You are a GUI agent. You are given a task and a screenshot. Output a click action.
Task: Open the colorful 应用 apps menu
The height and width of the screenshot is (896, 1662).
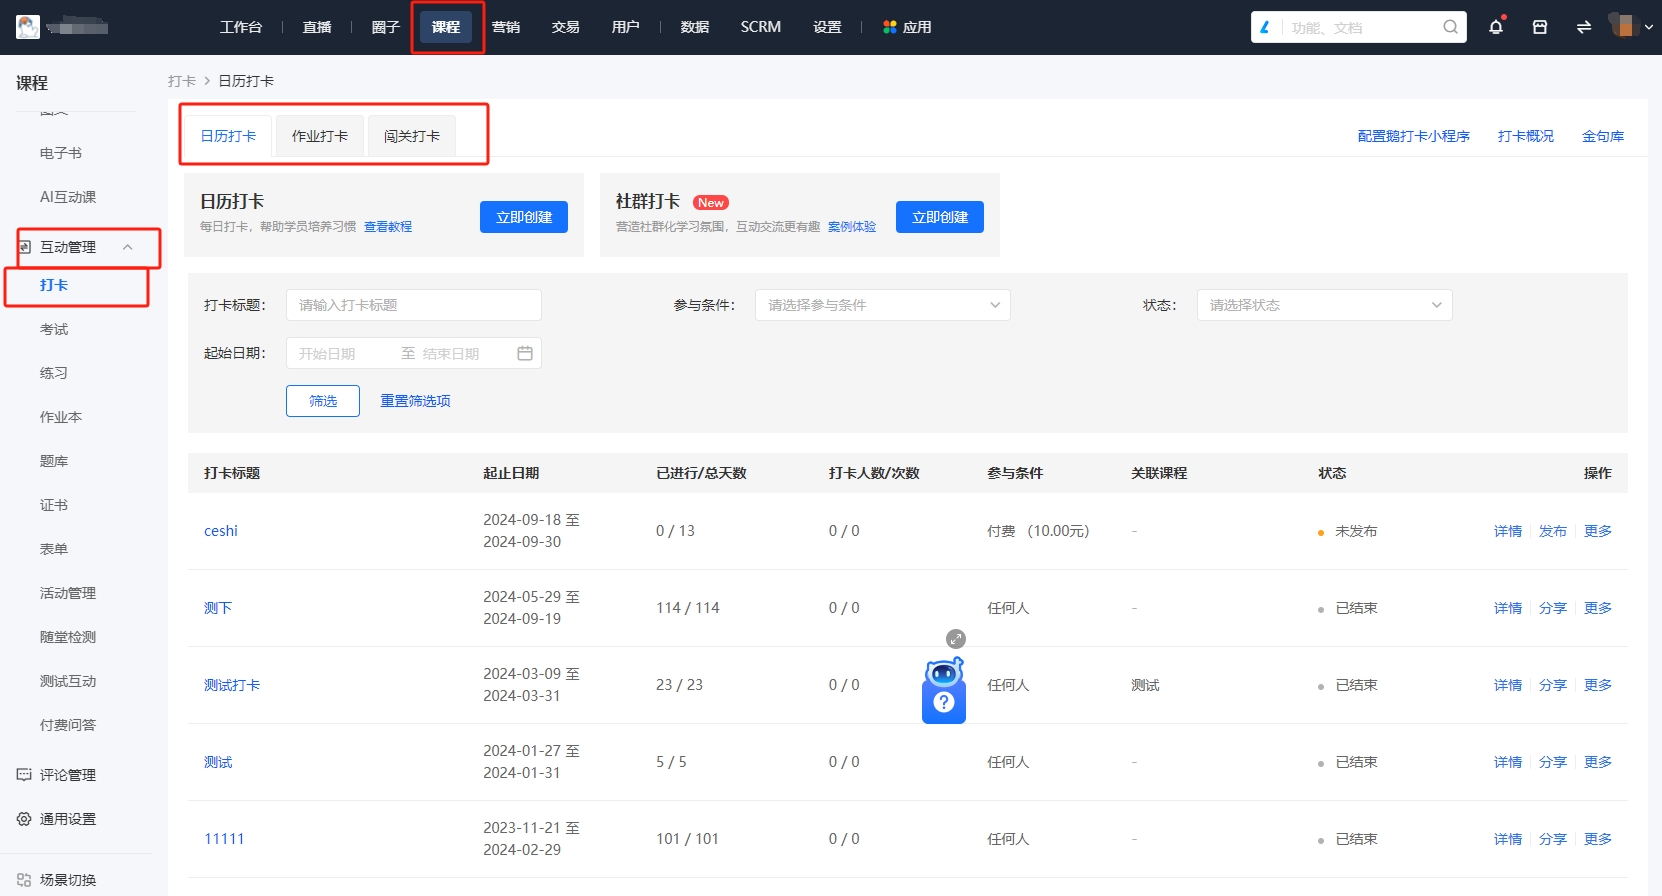pos(907,27)
